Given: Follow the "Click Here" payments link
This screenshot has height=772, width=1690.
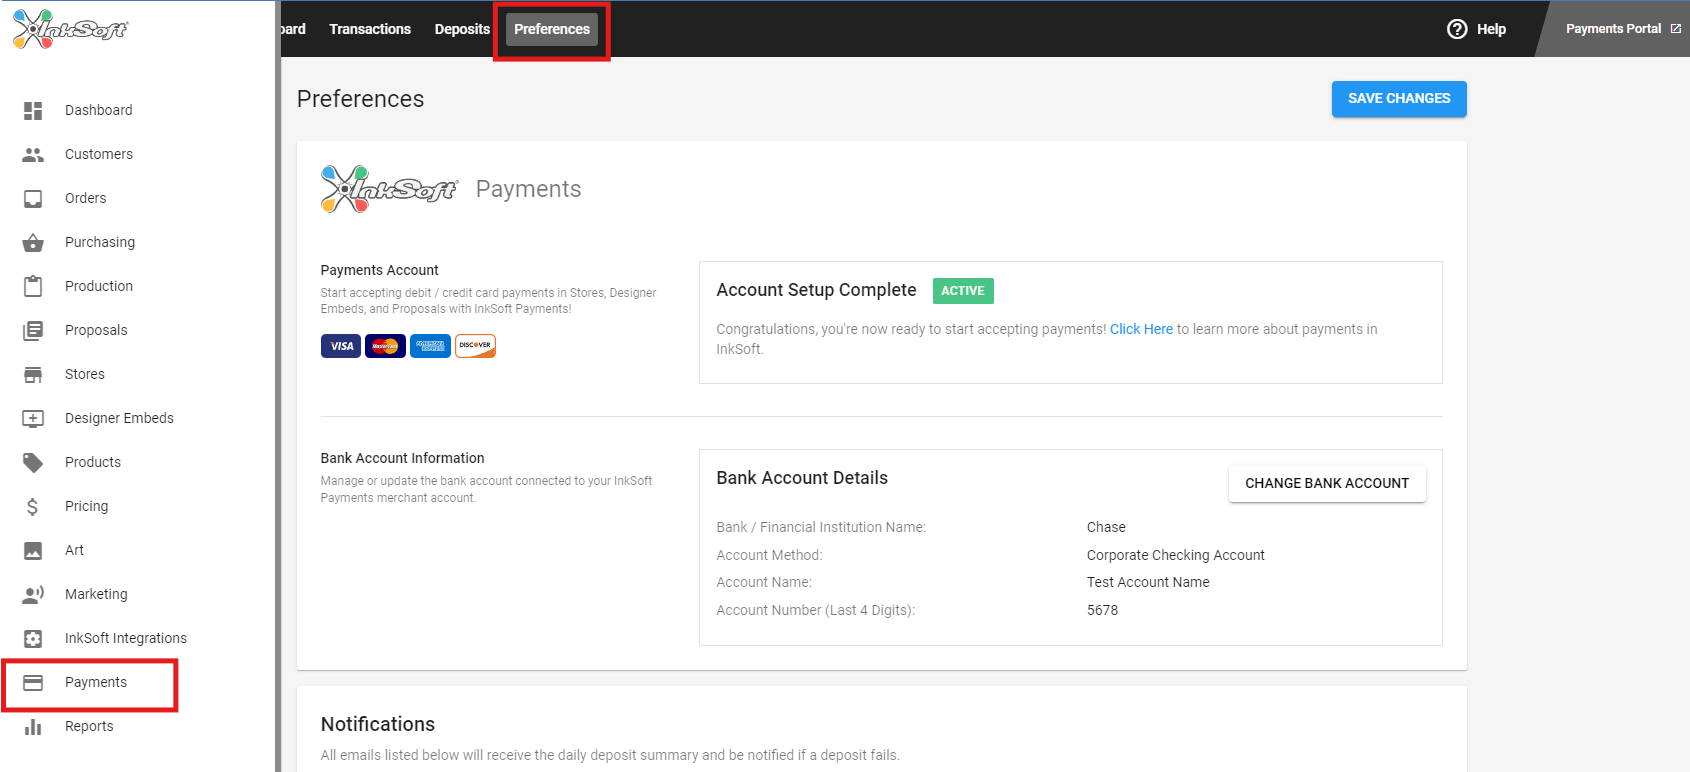Looking at the screenshot, I should [x=1141, y=329].
